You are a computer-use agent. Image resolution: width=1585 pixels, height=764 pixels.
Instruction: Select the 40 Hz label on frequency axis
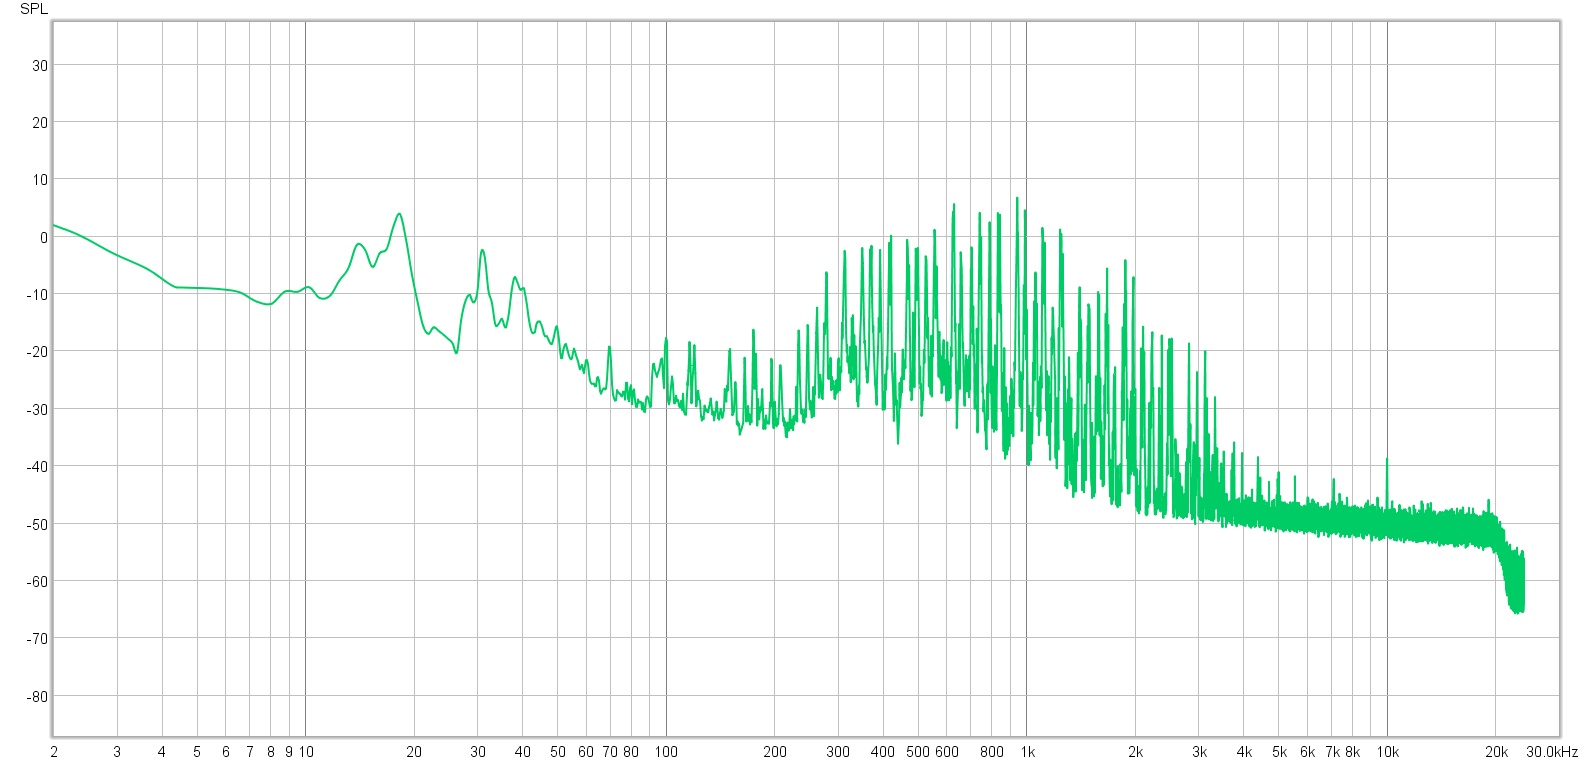coord(523,752)
